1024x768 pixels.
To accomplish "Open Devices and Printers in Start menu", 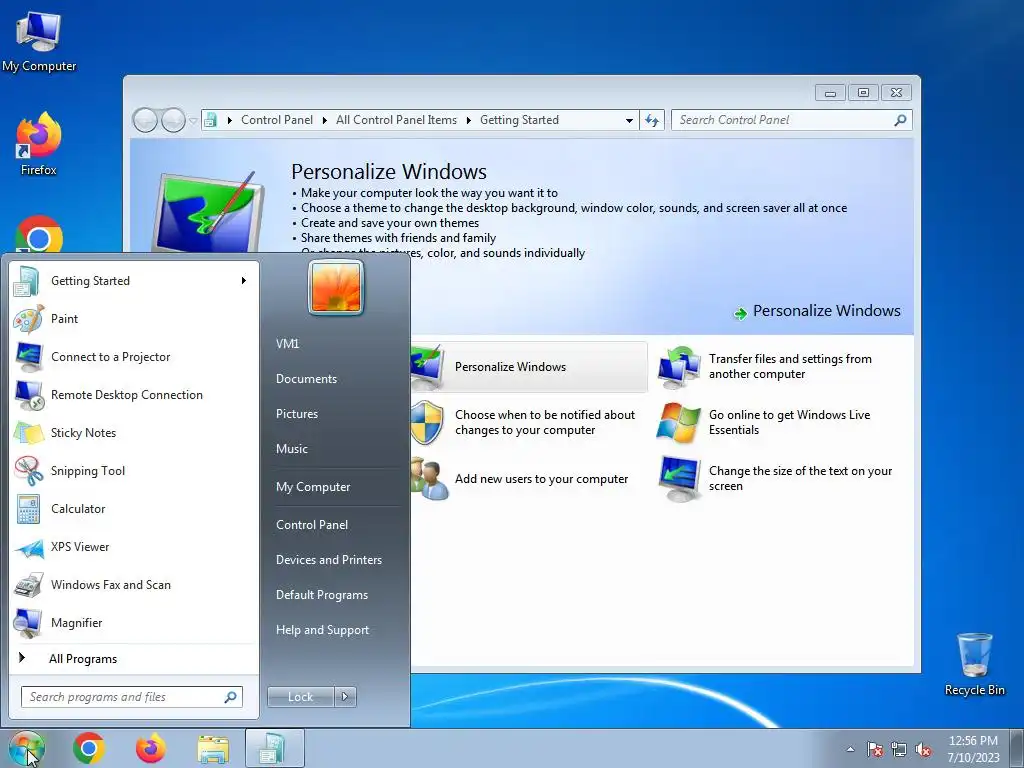I will [328, 560].
